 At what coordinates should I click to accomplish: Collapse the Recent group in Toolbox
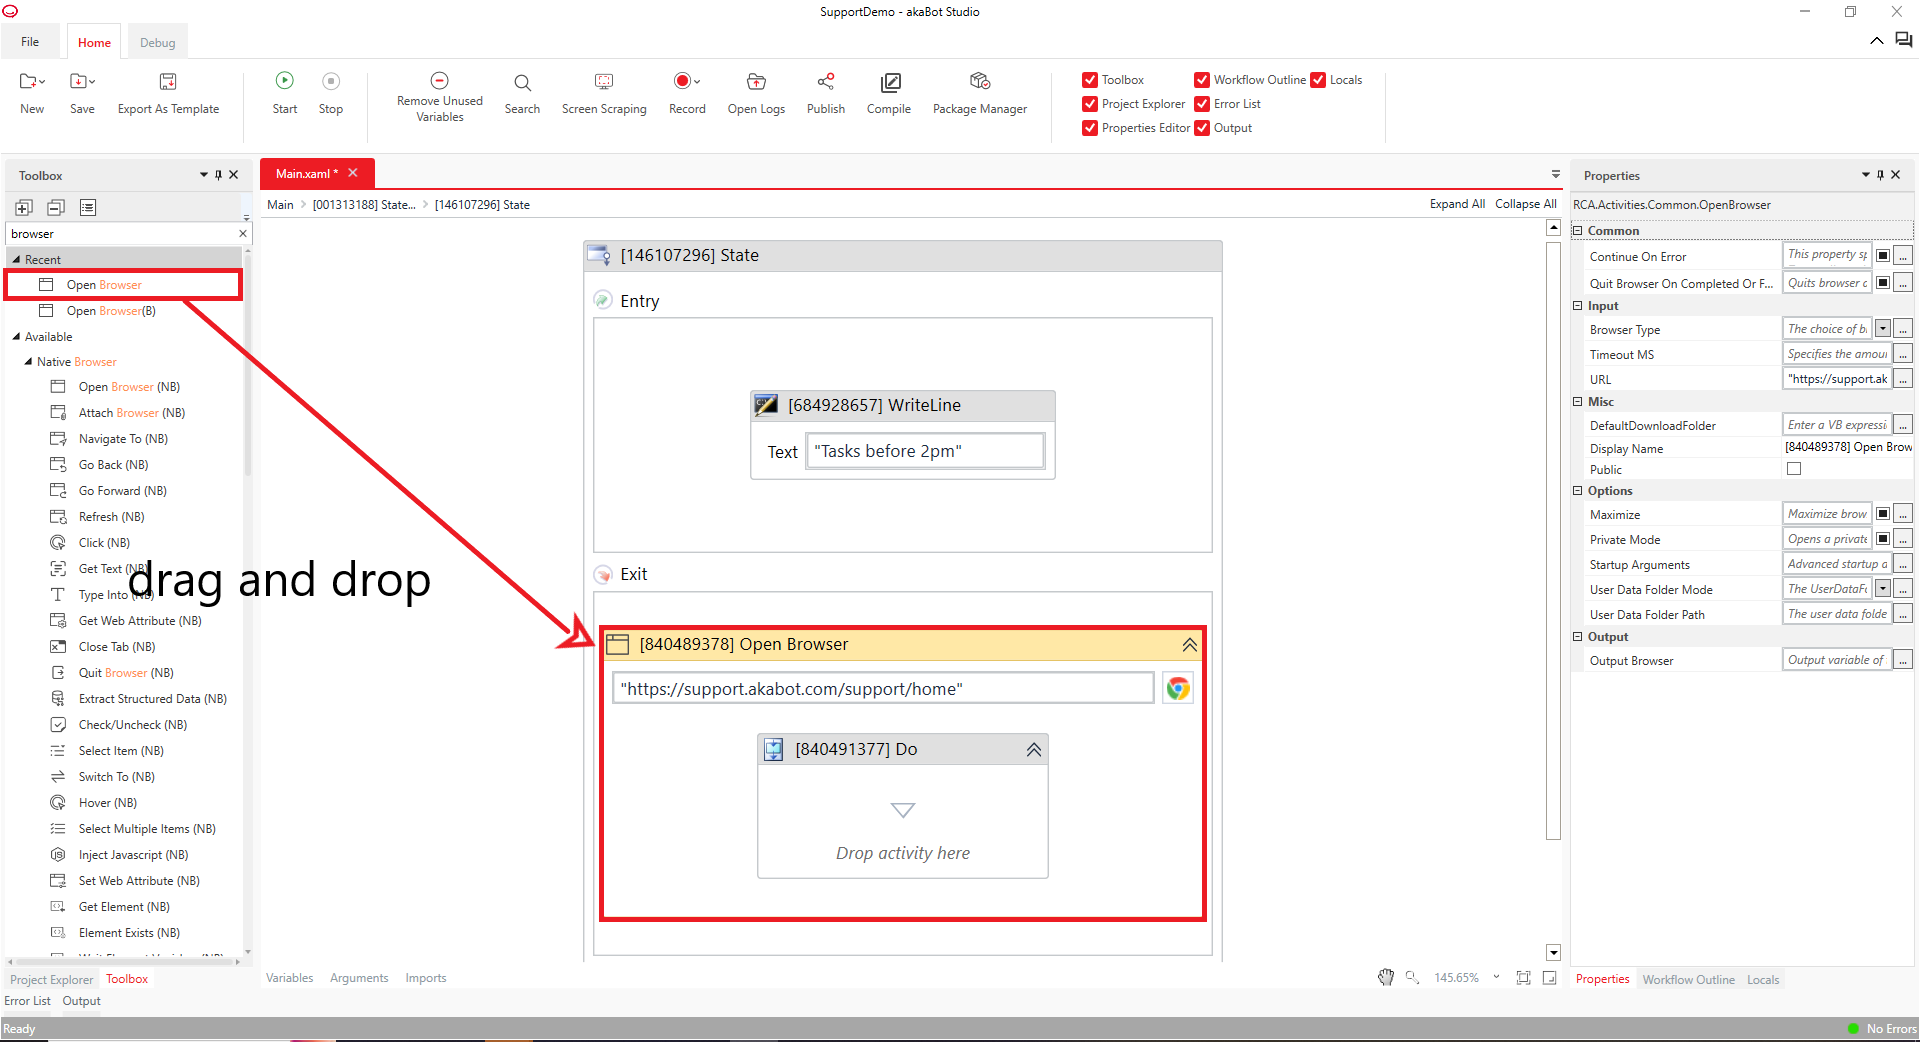(16, 259)
